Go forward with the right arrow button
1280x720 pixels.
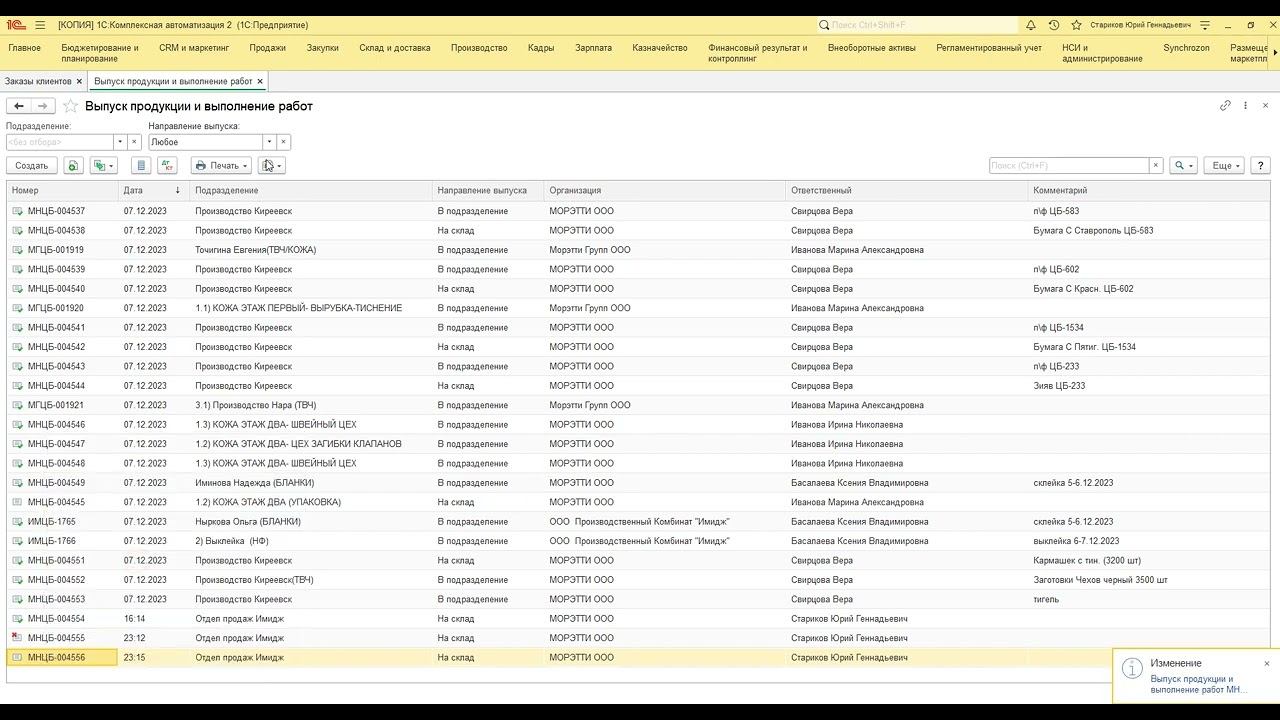42,106
